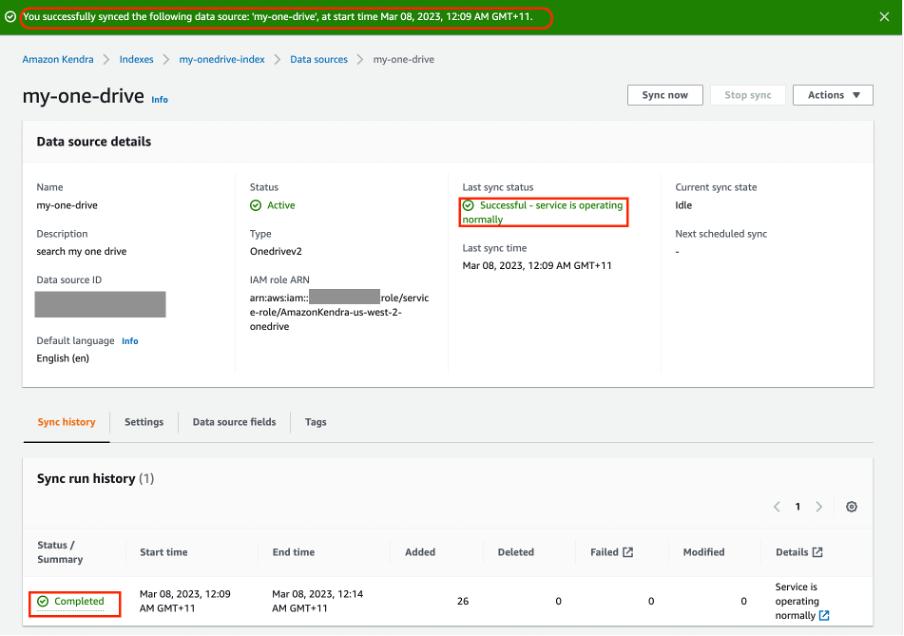The height and width of the screenshot is (636, 904).
Task: Open my-onedrive-index breadcrumb link
Action: pos(222,60)
